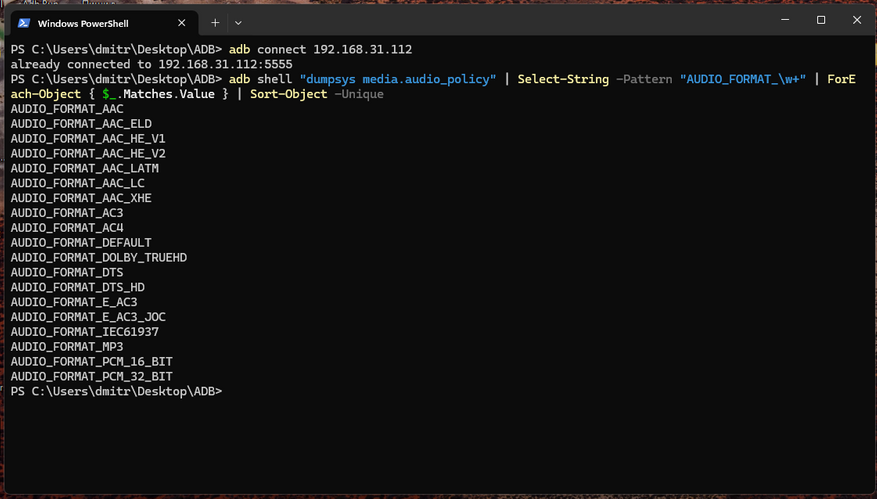Close the Windows PowerShell tab
Viewport: 877px width, 499px height.
(x=180, y=22)
